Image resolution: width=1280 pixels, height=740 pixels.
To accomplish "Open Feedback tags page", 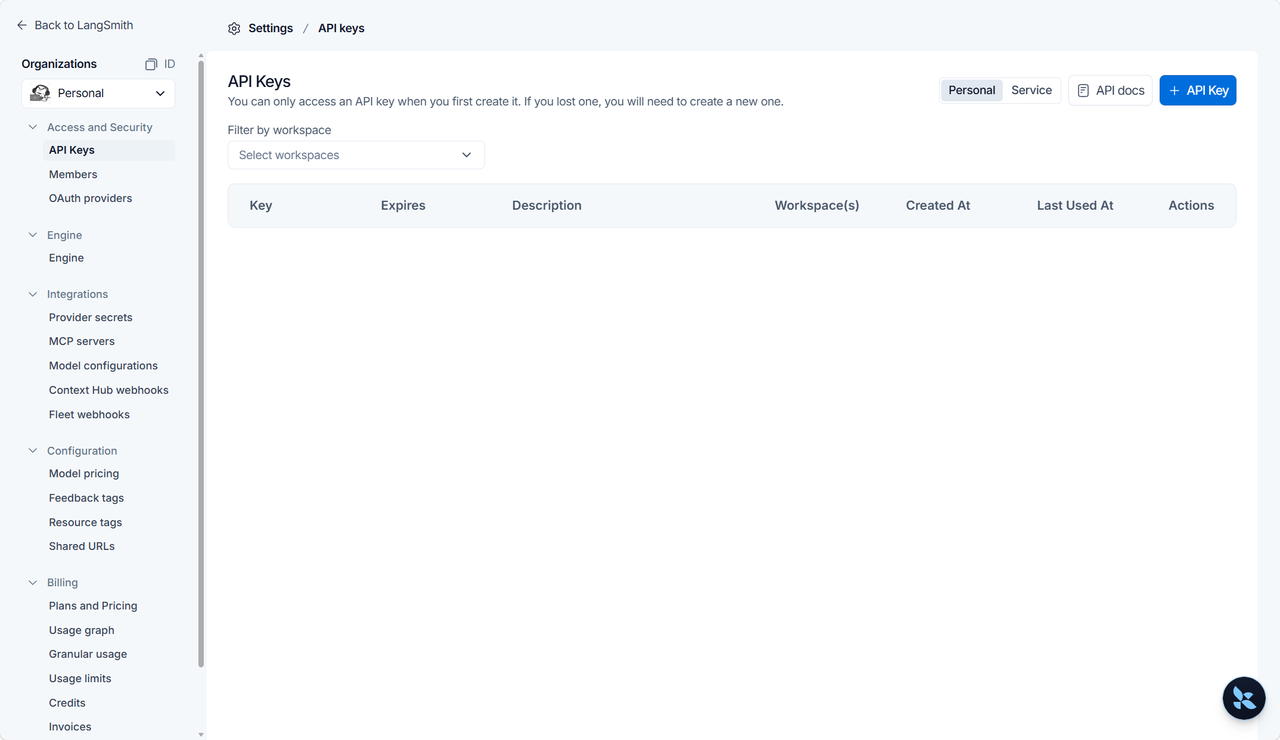I will pos(86,498).
